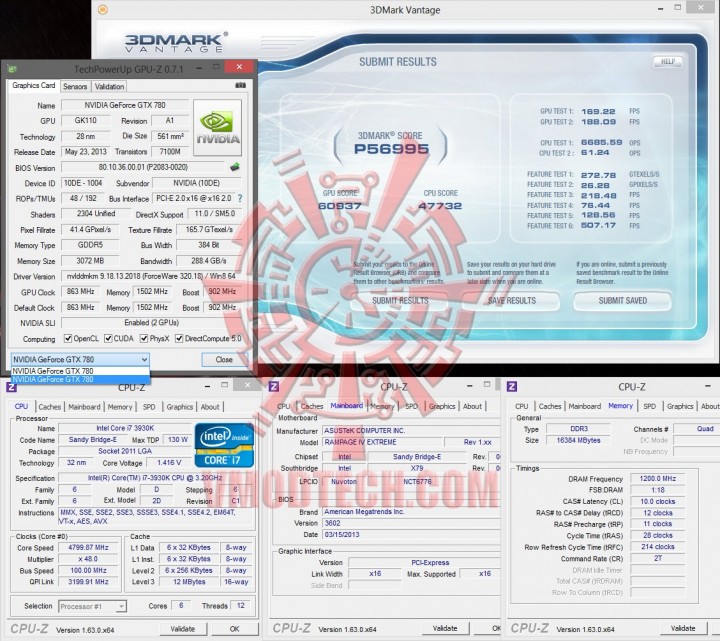720x641 pixels.
Task: Click the HELP button in 3DMark Vantage
Action: coord(668,62)
